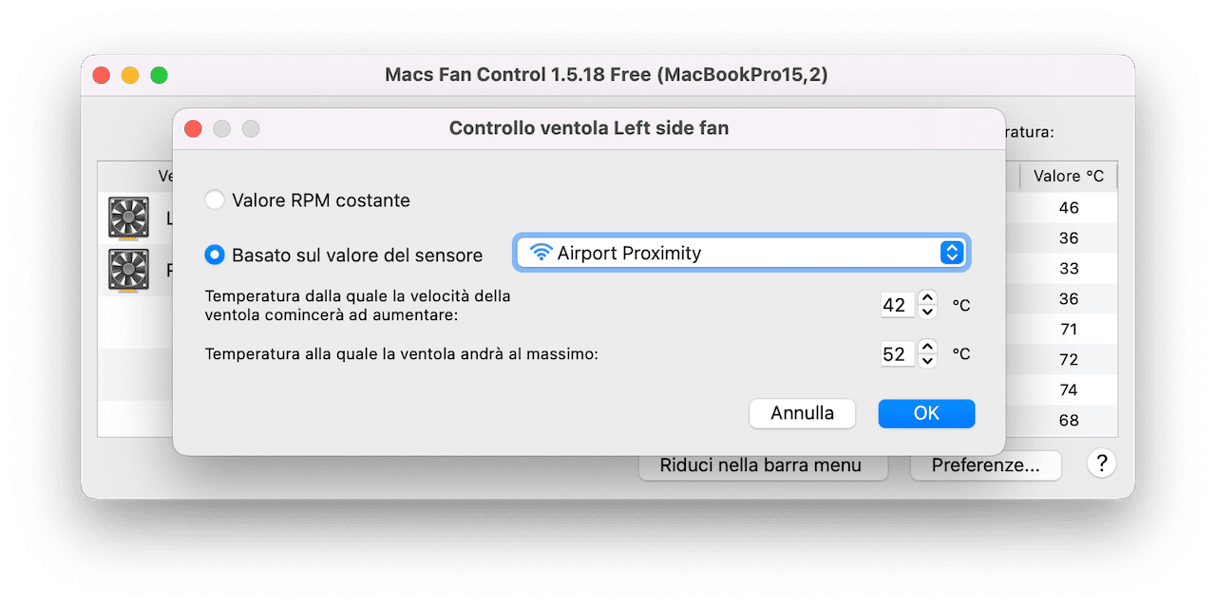Image resolution: width=1216 pixels, height=606 pixels.
Task: Select Basato sul valore del sensore option
Action: (x=214, y=255)
